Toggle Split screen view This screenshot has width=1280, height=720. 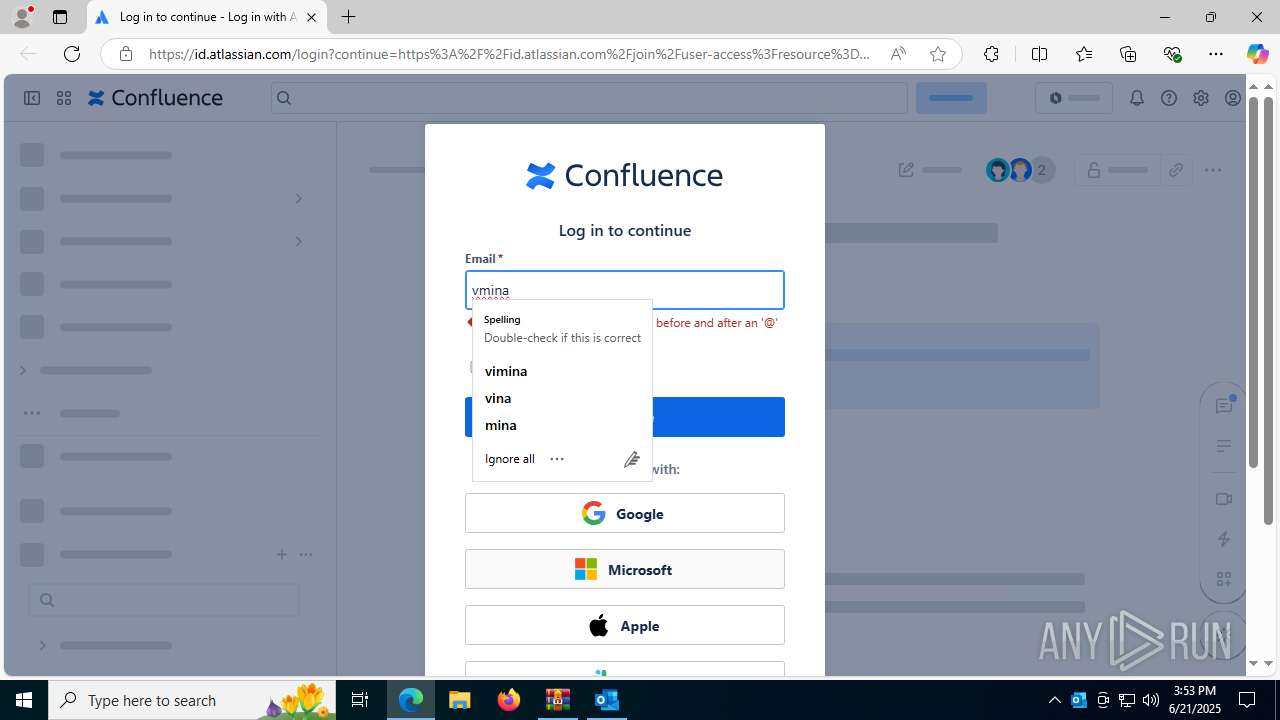click(x=1039, y=54)
